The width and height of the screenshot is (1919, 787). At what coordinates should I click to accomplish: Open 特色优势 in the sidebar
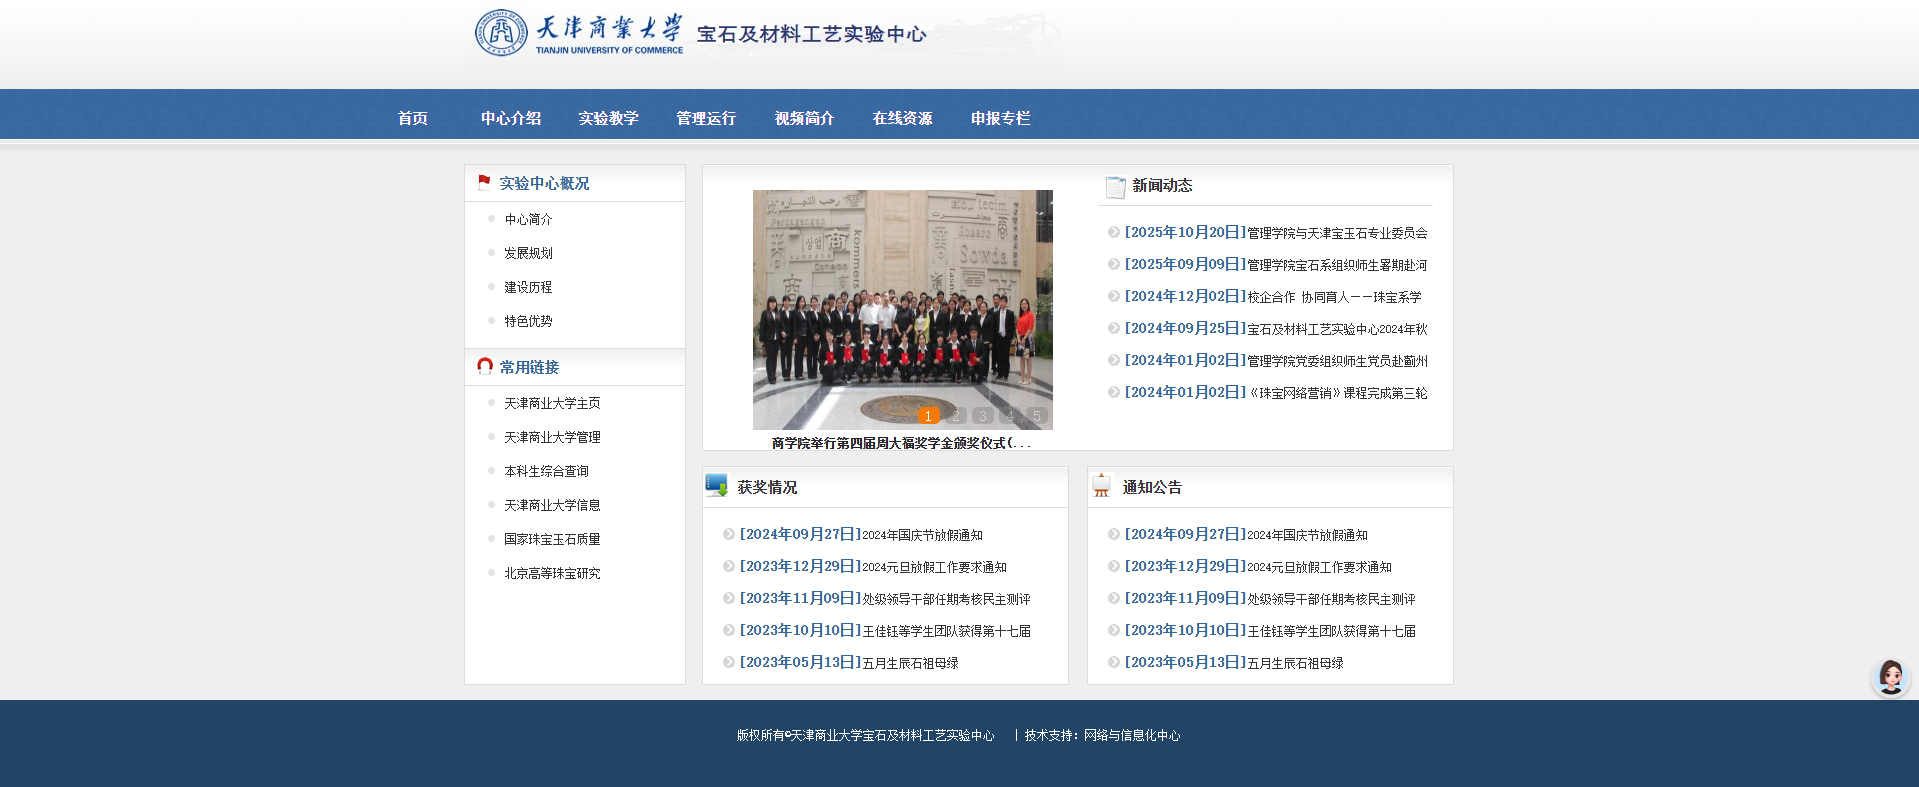tap(528, 321)
